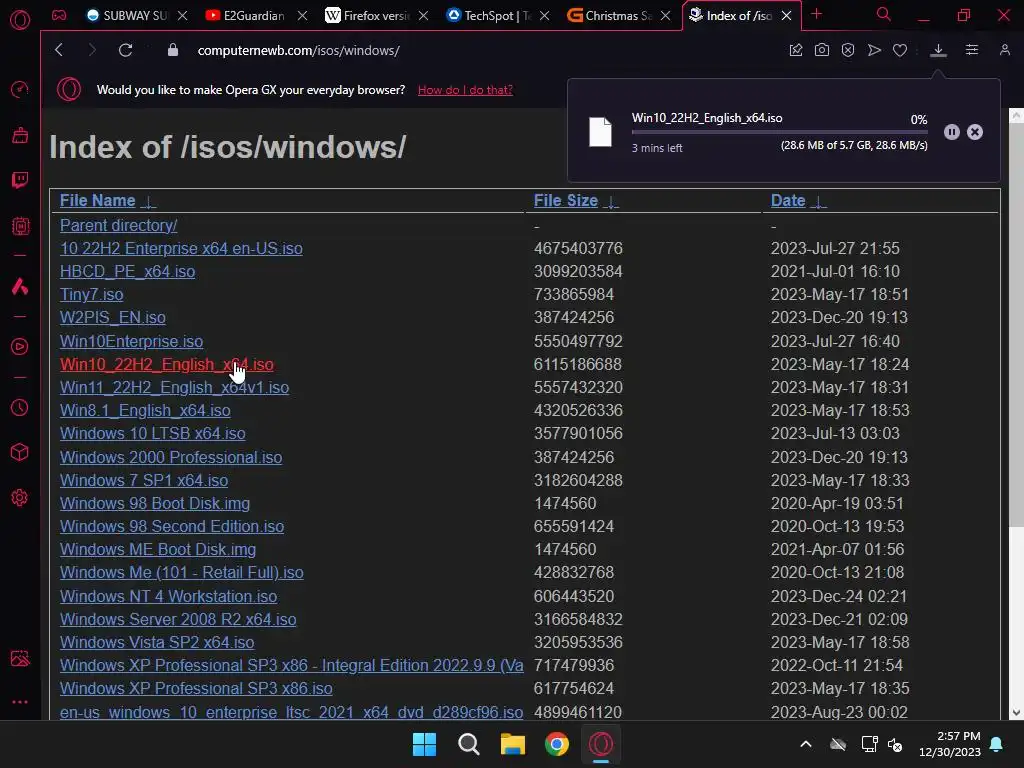Open GX Corner gamepad icon

point(59,15)
